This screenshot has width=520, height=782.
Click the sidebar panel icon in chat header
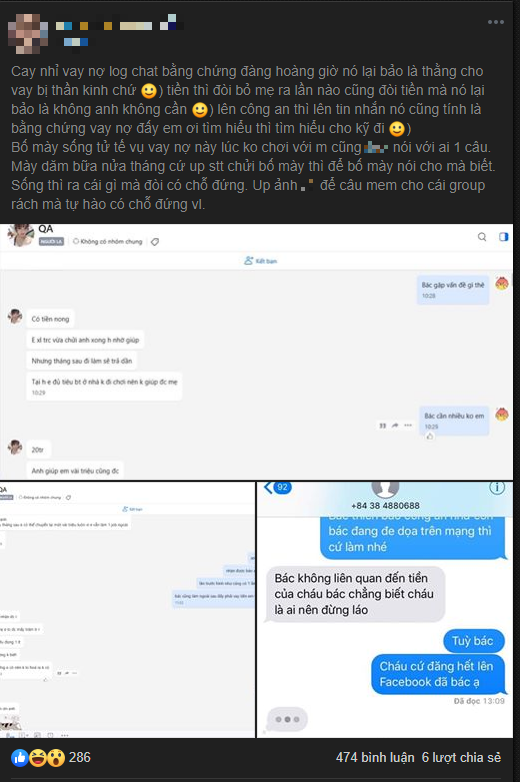tap(504, 237)
